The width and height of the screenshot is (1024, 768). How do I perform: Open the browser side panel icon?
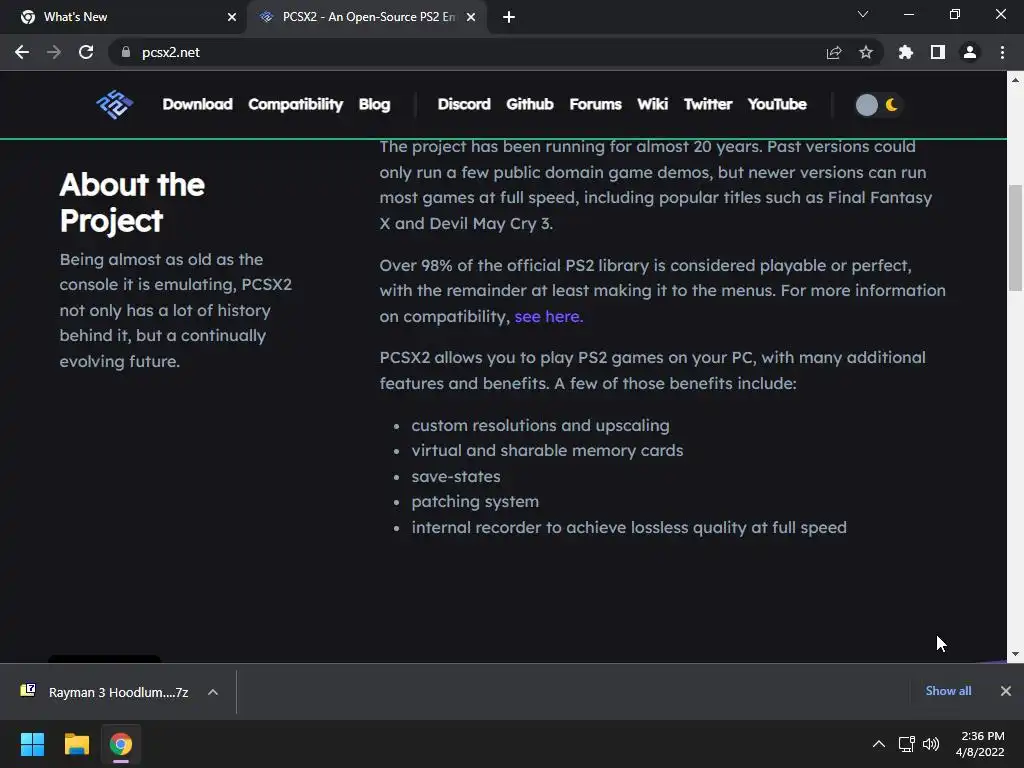[938, 52]
